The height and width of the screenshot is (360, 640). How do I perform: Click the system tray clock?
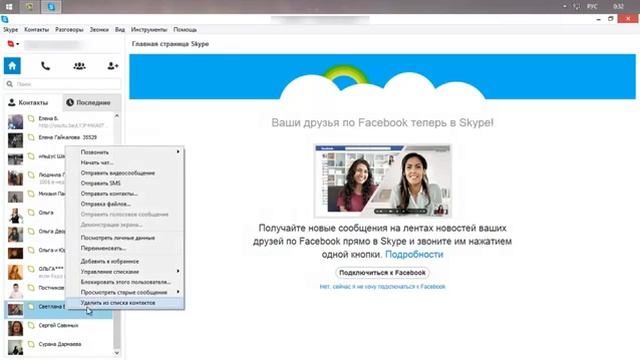pyautogui.click(x=618, y=7)
